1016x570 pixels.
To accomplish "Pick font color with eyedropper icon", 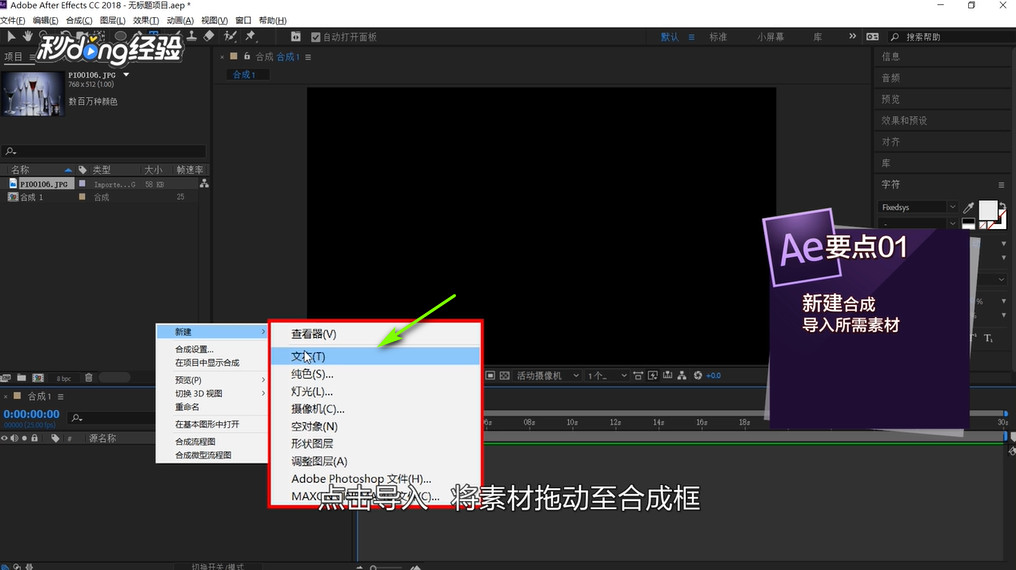I will click(969, 208).
